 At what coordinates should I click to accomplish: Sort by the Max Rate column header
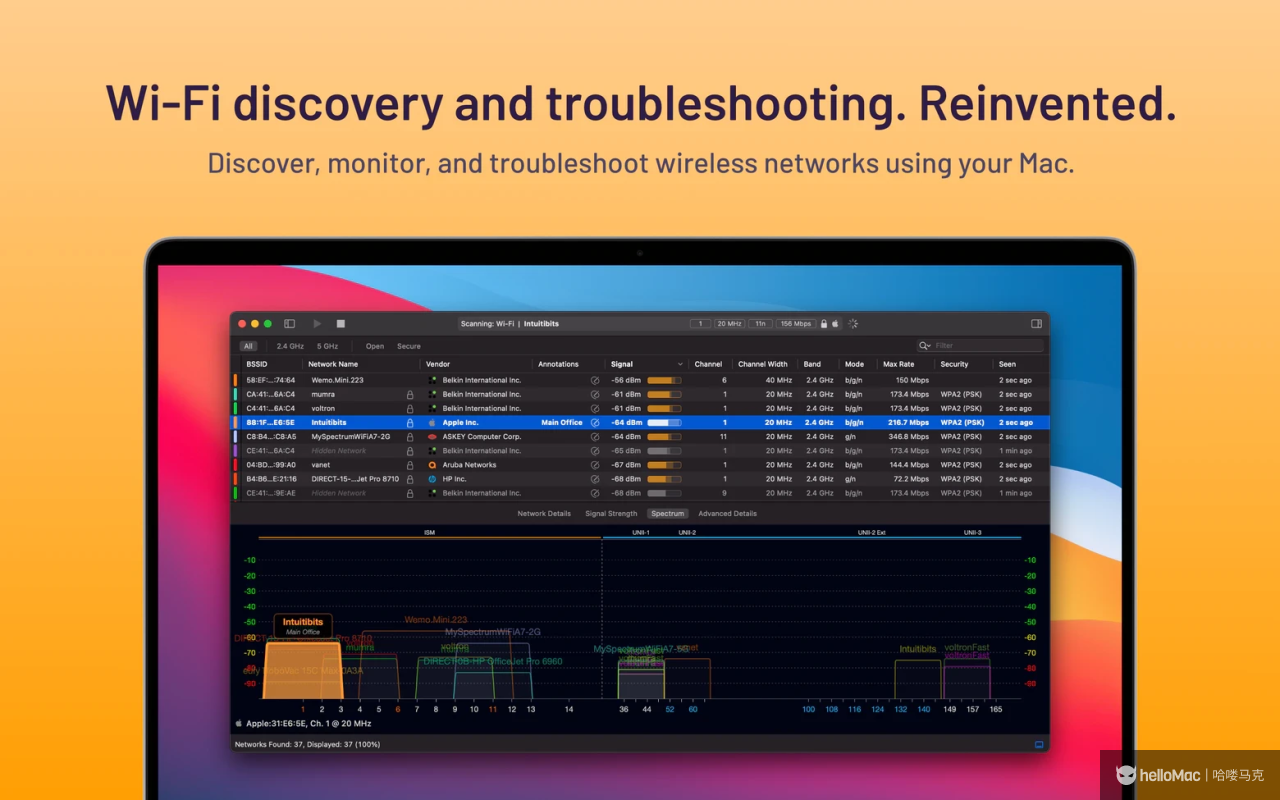click(899, 364)
